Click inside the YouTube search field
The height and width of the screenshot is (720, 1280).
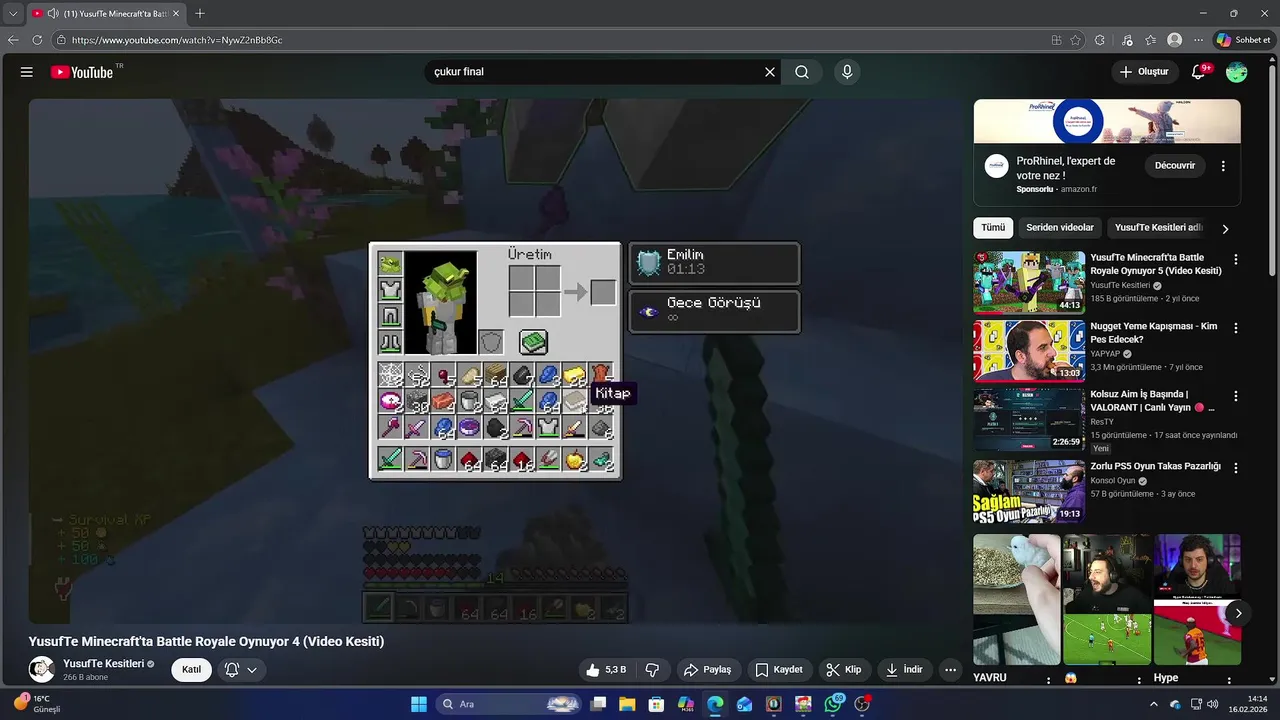click(595, 72)
